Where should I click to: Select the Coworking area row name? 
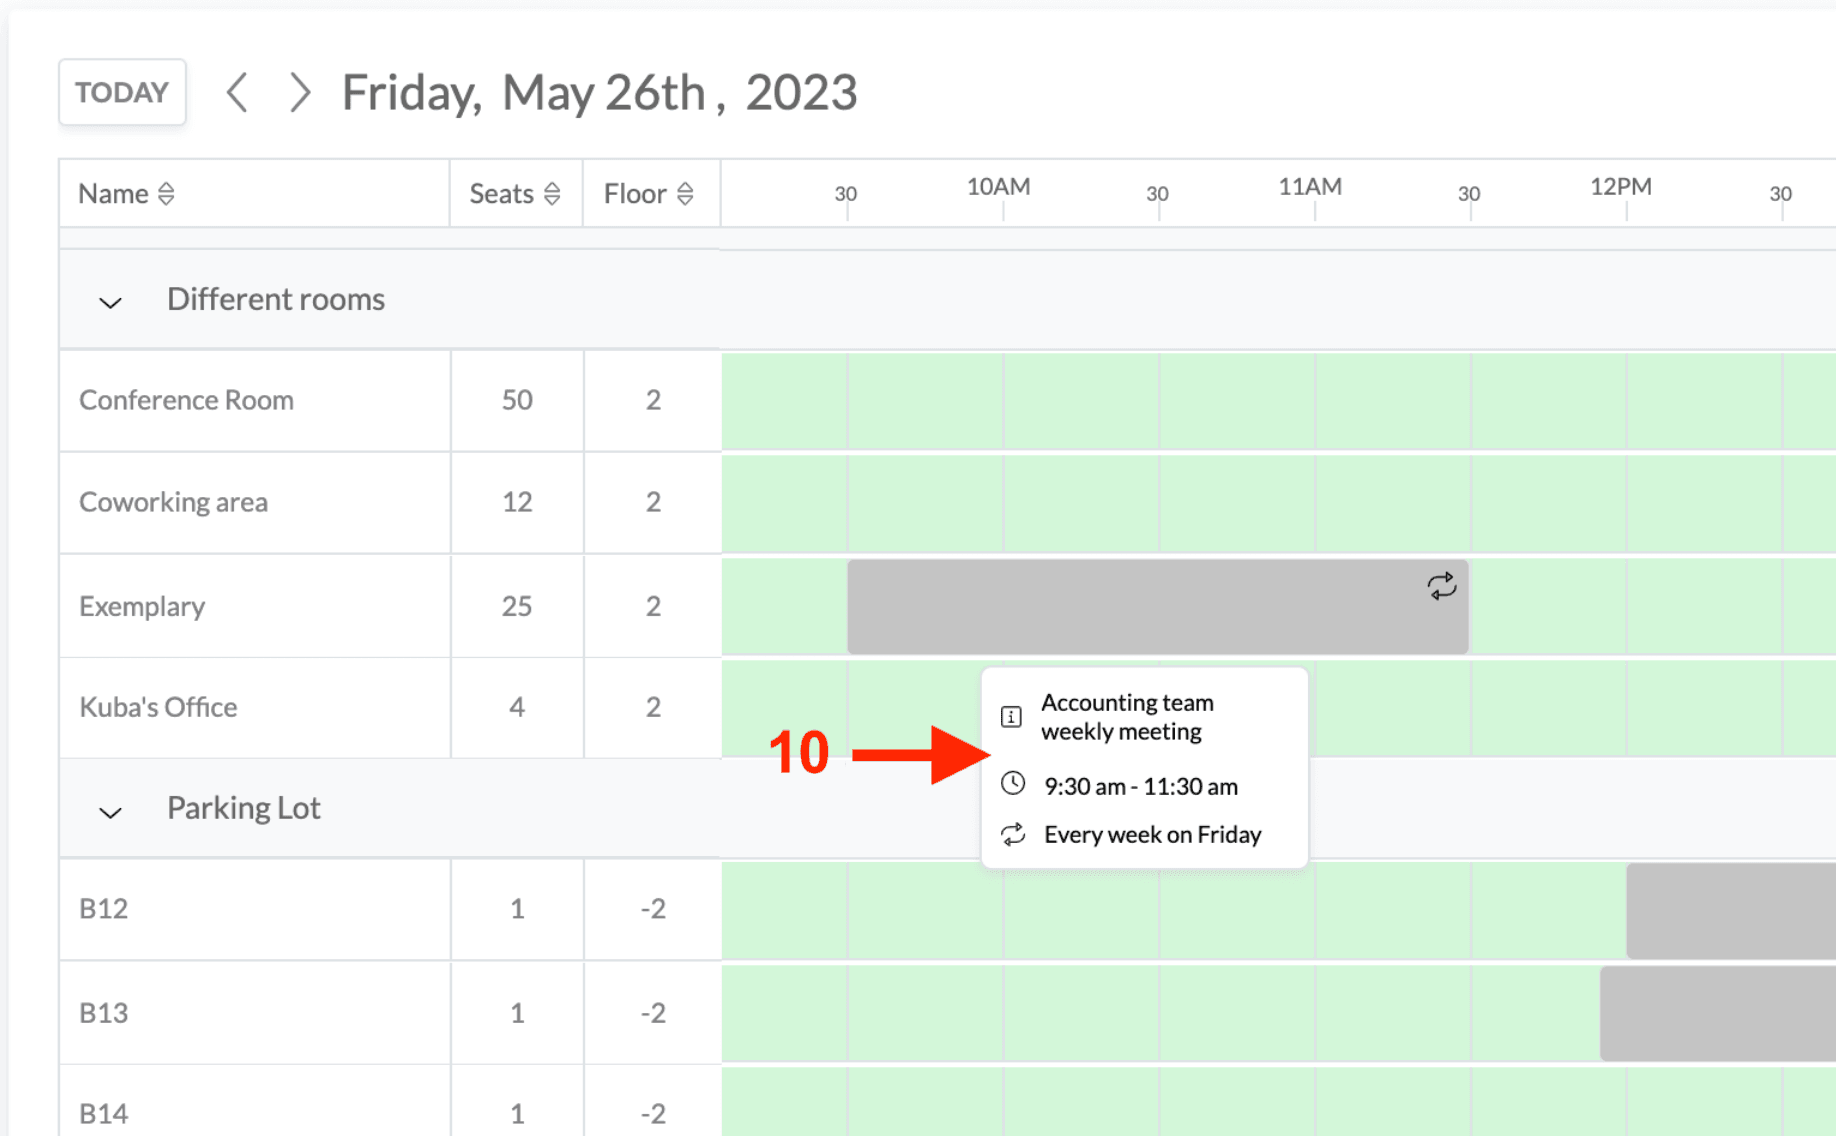(x=174, y=502)
